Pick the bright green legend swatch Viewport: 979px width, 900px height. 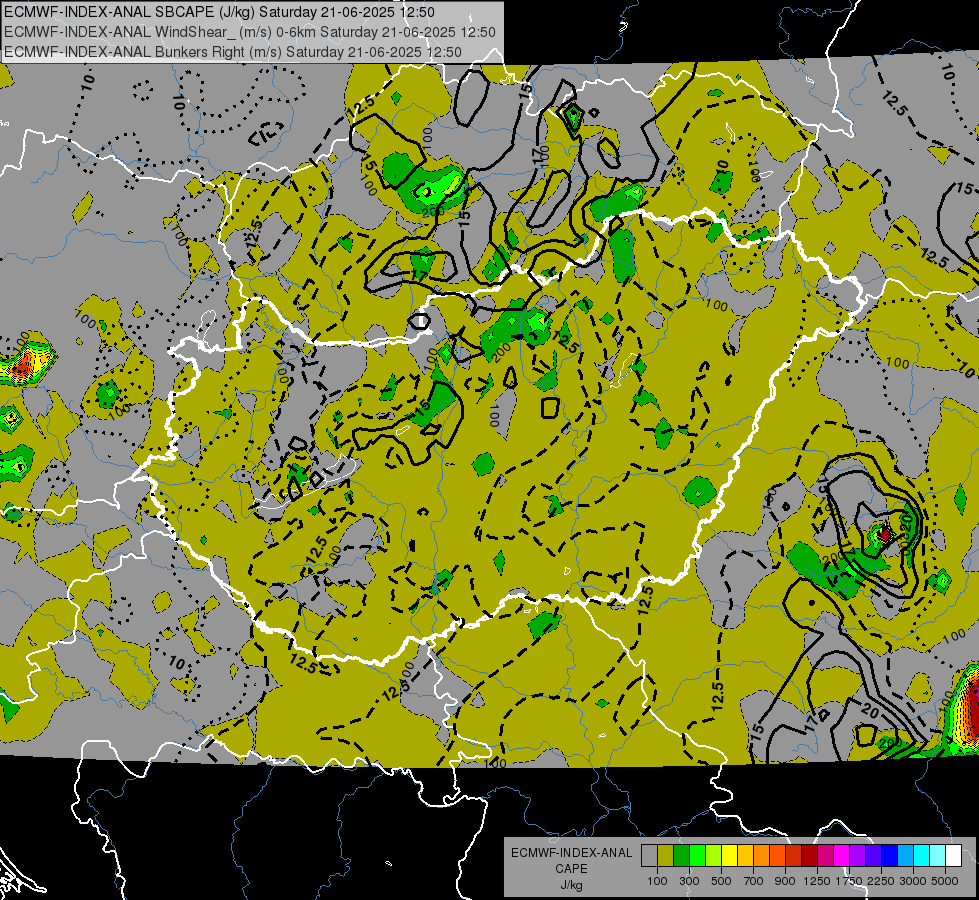[697, 856]
